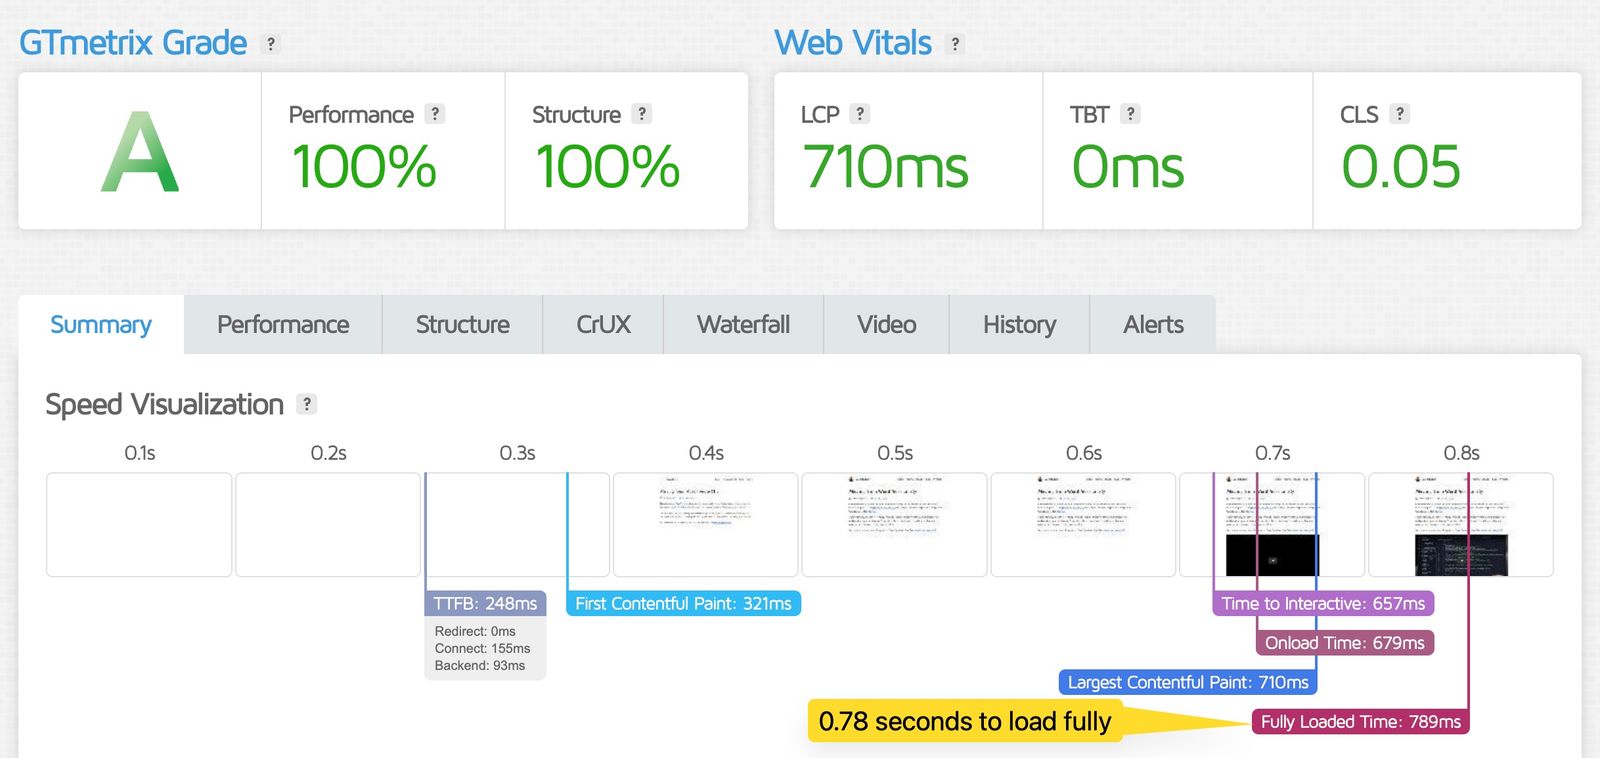Click the Largest Contentful Paint: 710ms label

pyautogui.click(x=1188, y=682)
